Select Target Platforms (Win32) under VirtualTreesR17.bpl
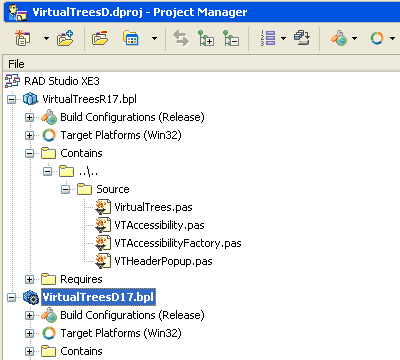400x360 pixels. pos(121,135)
